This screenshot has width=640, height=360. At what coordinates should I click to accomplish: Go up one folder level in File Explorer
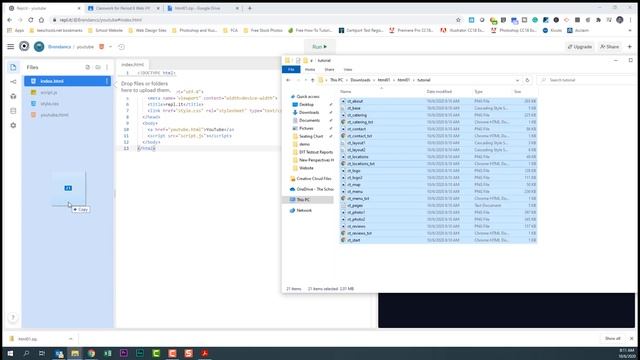pos(313,80)
